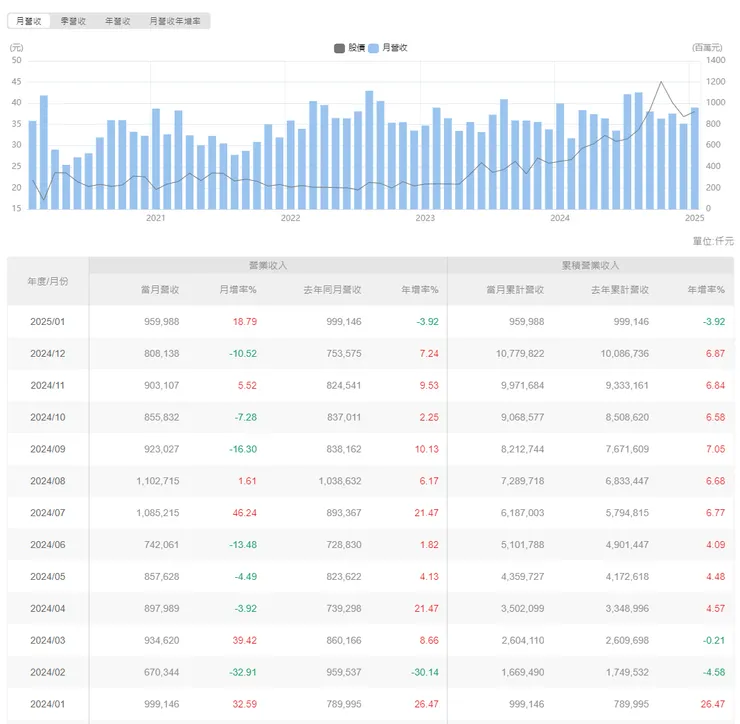Screen dimensions: 740x724
Task: Click the -4.58 cumulative growth value
Action: coord(714,672)
